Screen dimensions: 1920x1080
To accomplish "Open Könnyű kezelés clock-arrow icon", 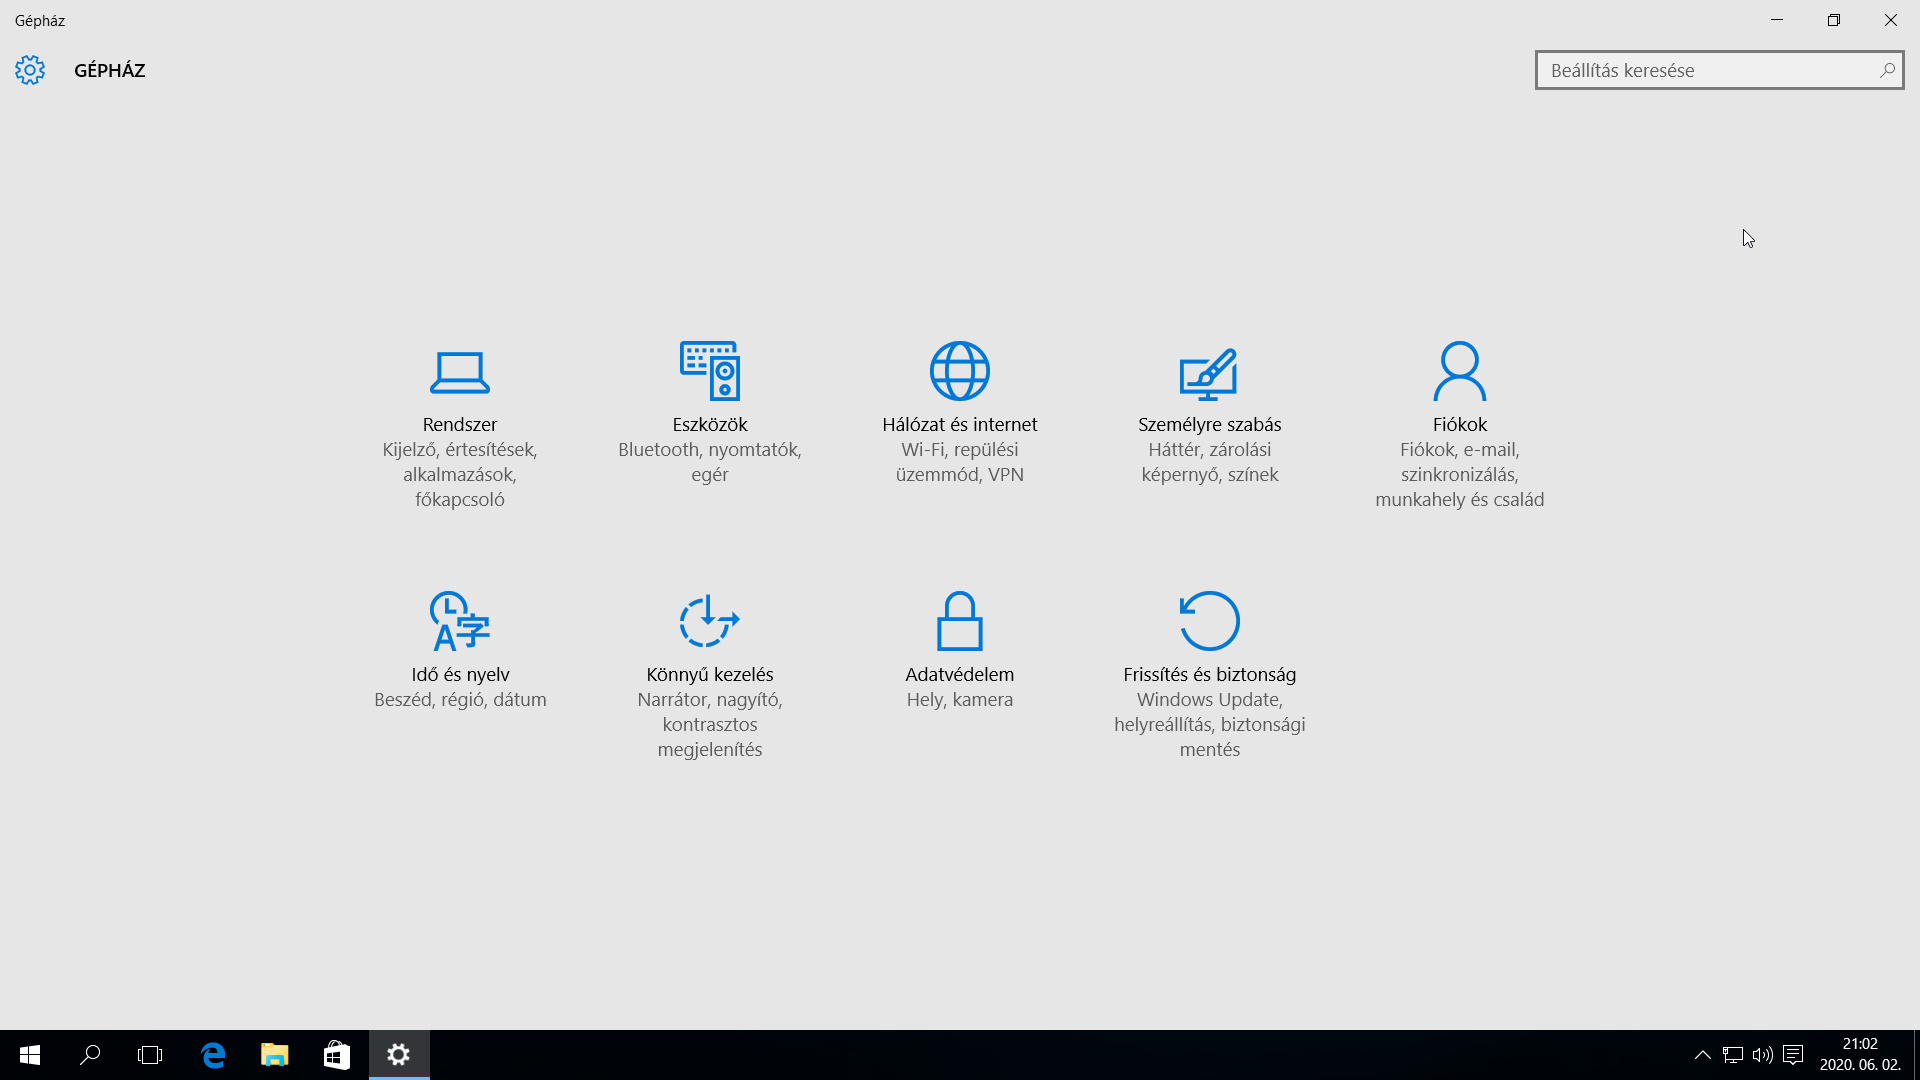I will click(x=710, y=621).
